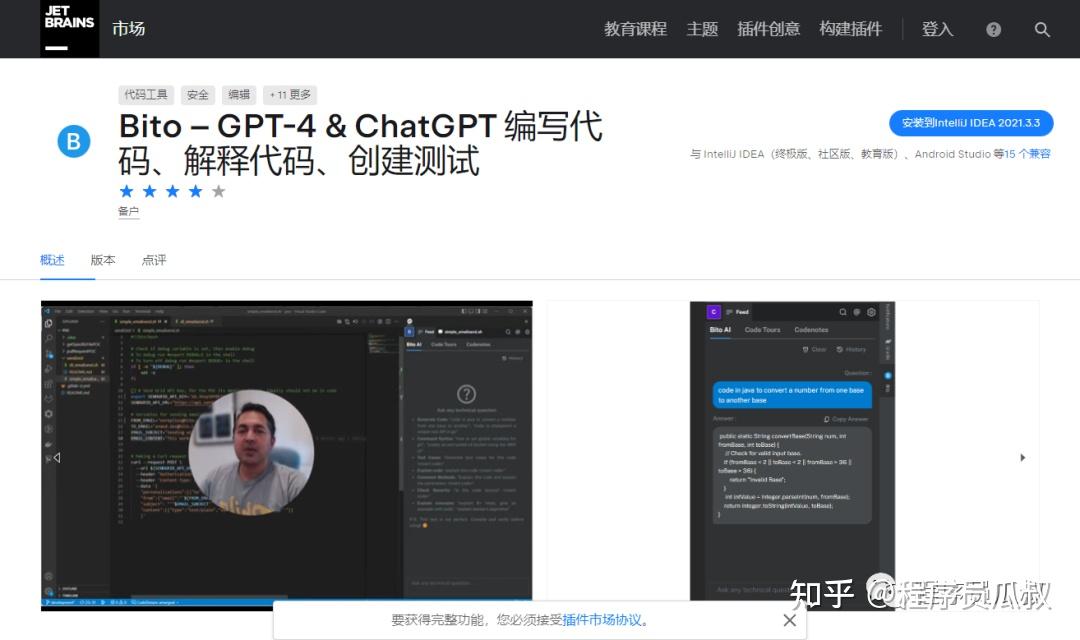Click the JetBrains logo in the header
Screen dimensions: 1080x640
click(67, 28)
